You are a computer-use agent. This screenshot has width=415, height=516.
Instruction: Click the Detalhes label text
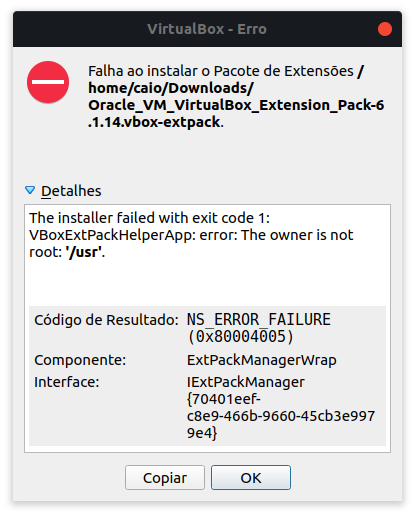(x=71, y=191)
